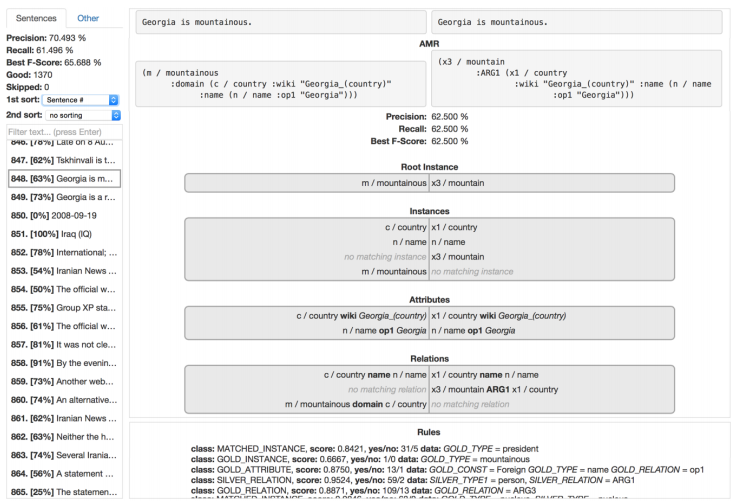Select sentence 860 An alternative
Image resolution: width=737 pixels, height=501 pixels.
[x=63, y=399]
